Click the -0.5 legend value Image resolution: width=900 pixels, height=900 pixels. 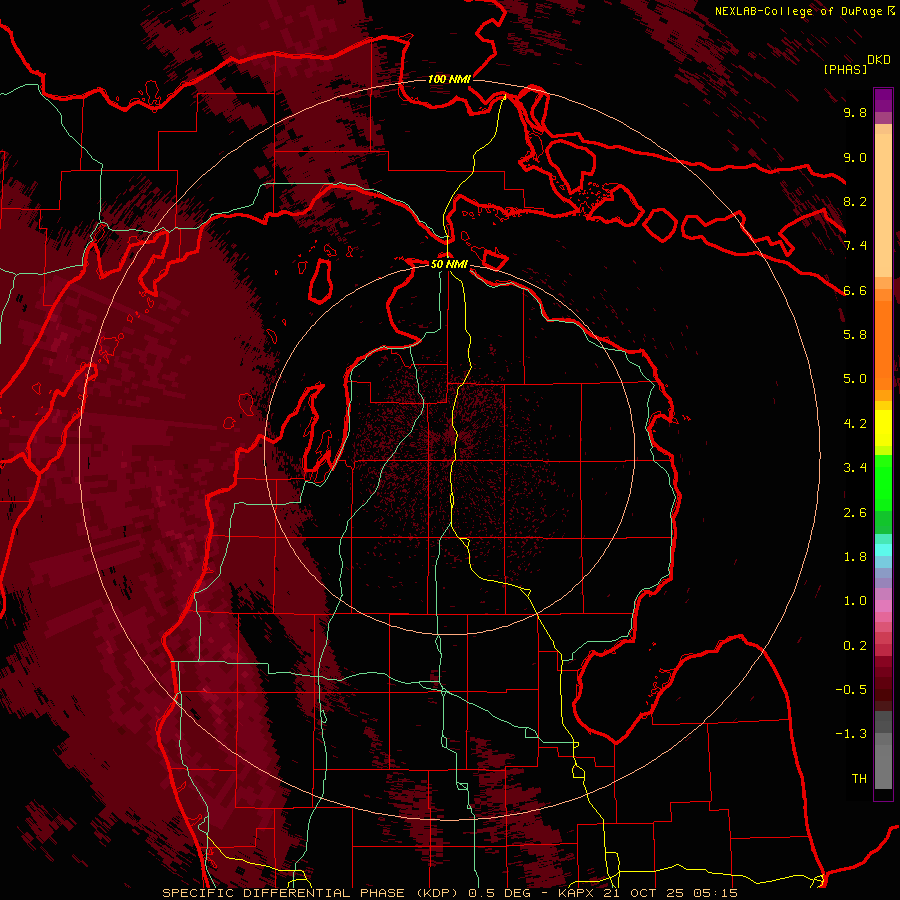click(851, 690)
